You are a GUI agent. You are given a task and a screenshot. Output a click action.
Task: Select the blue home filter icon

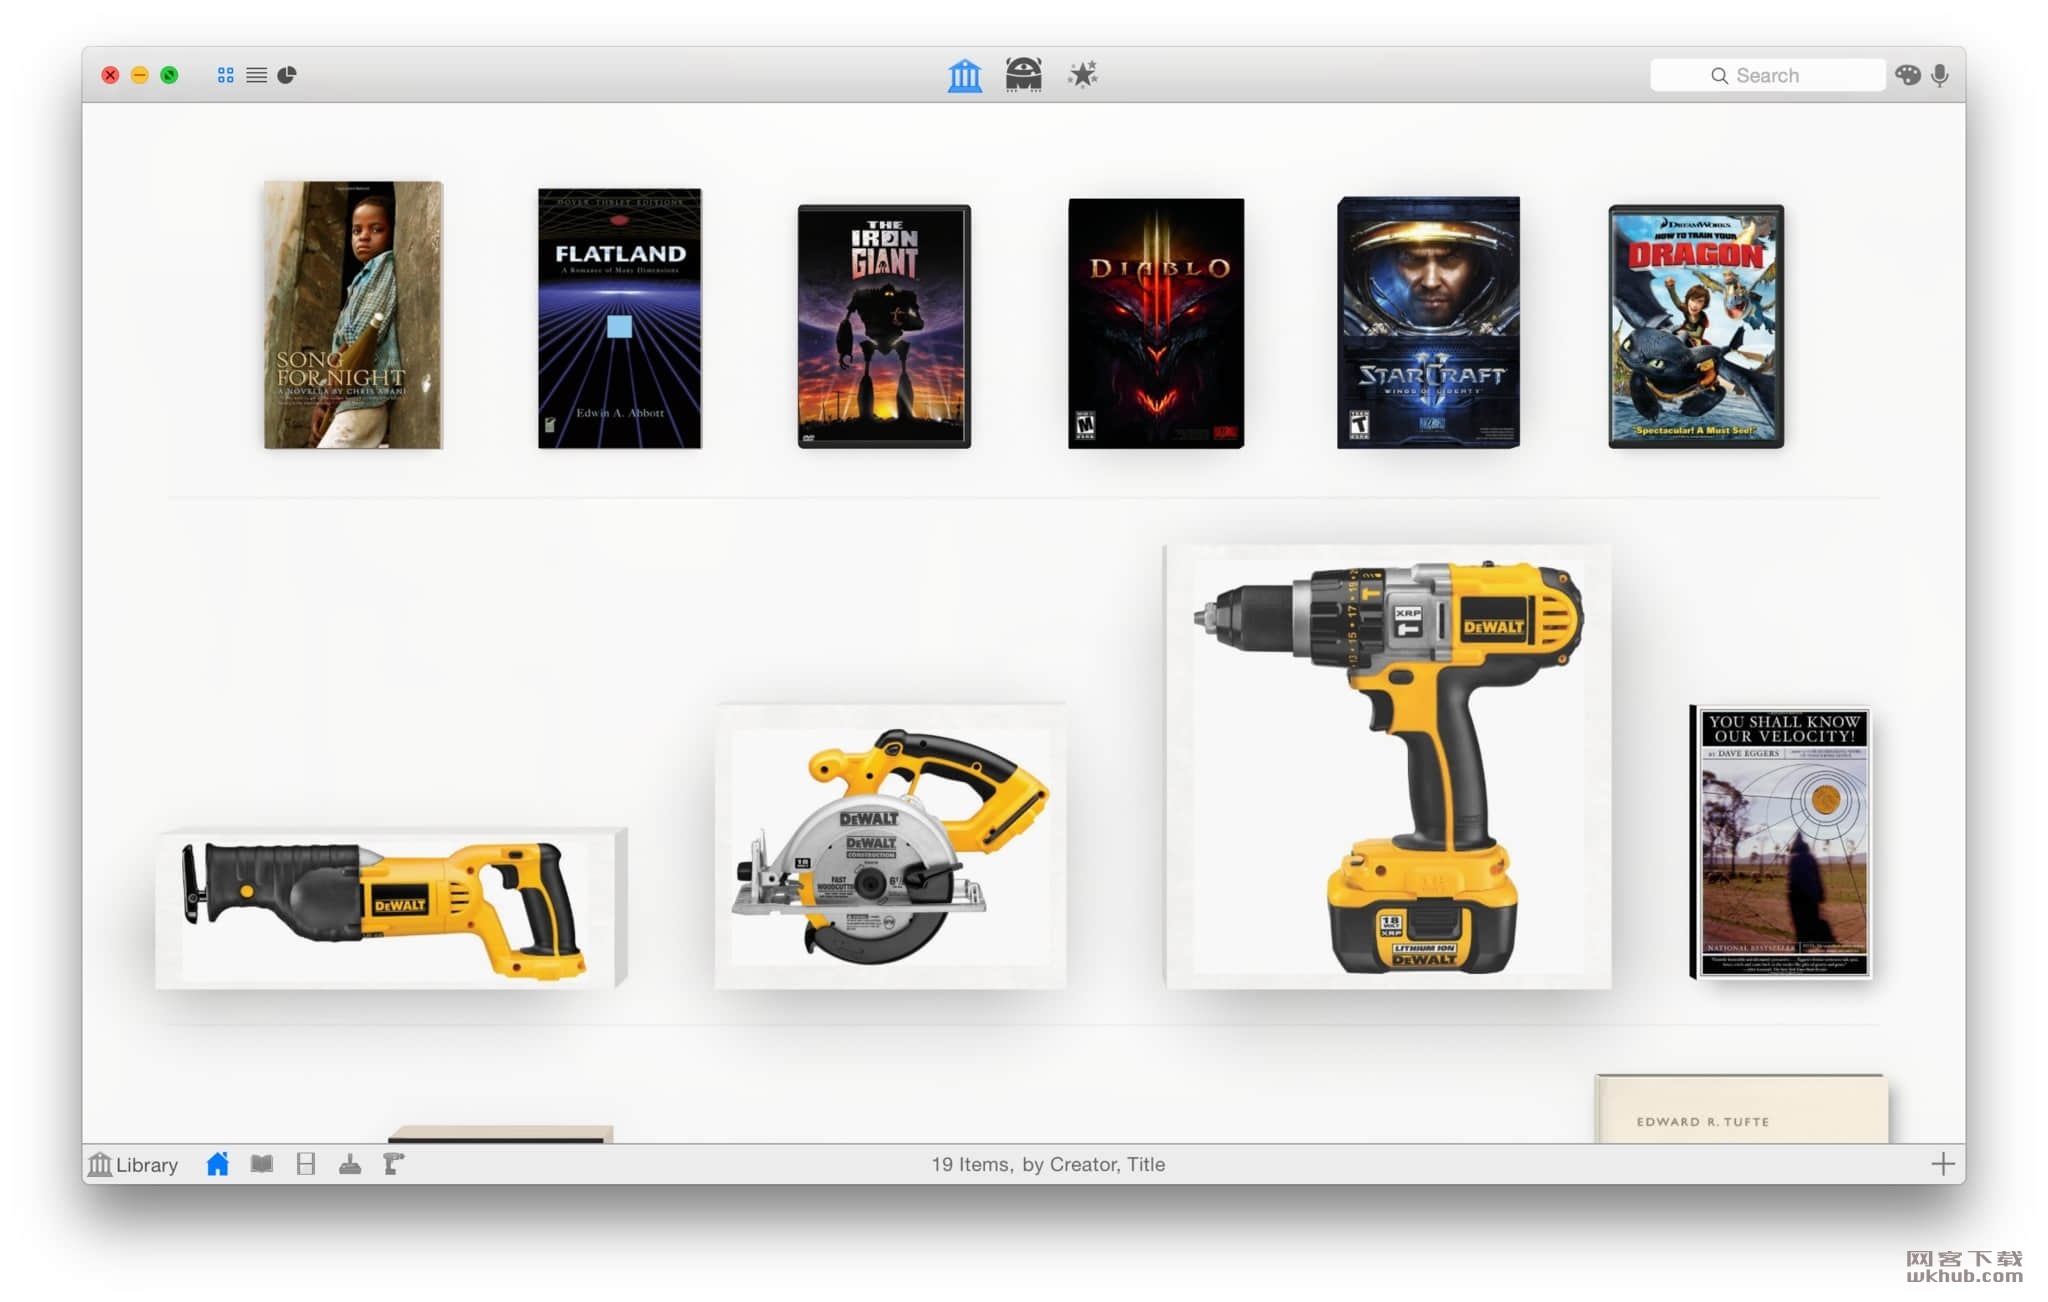tap(217, 1164)
